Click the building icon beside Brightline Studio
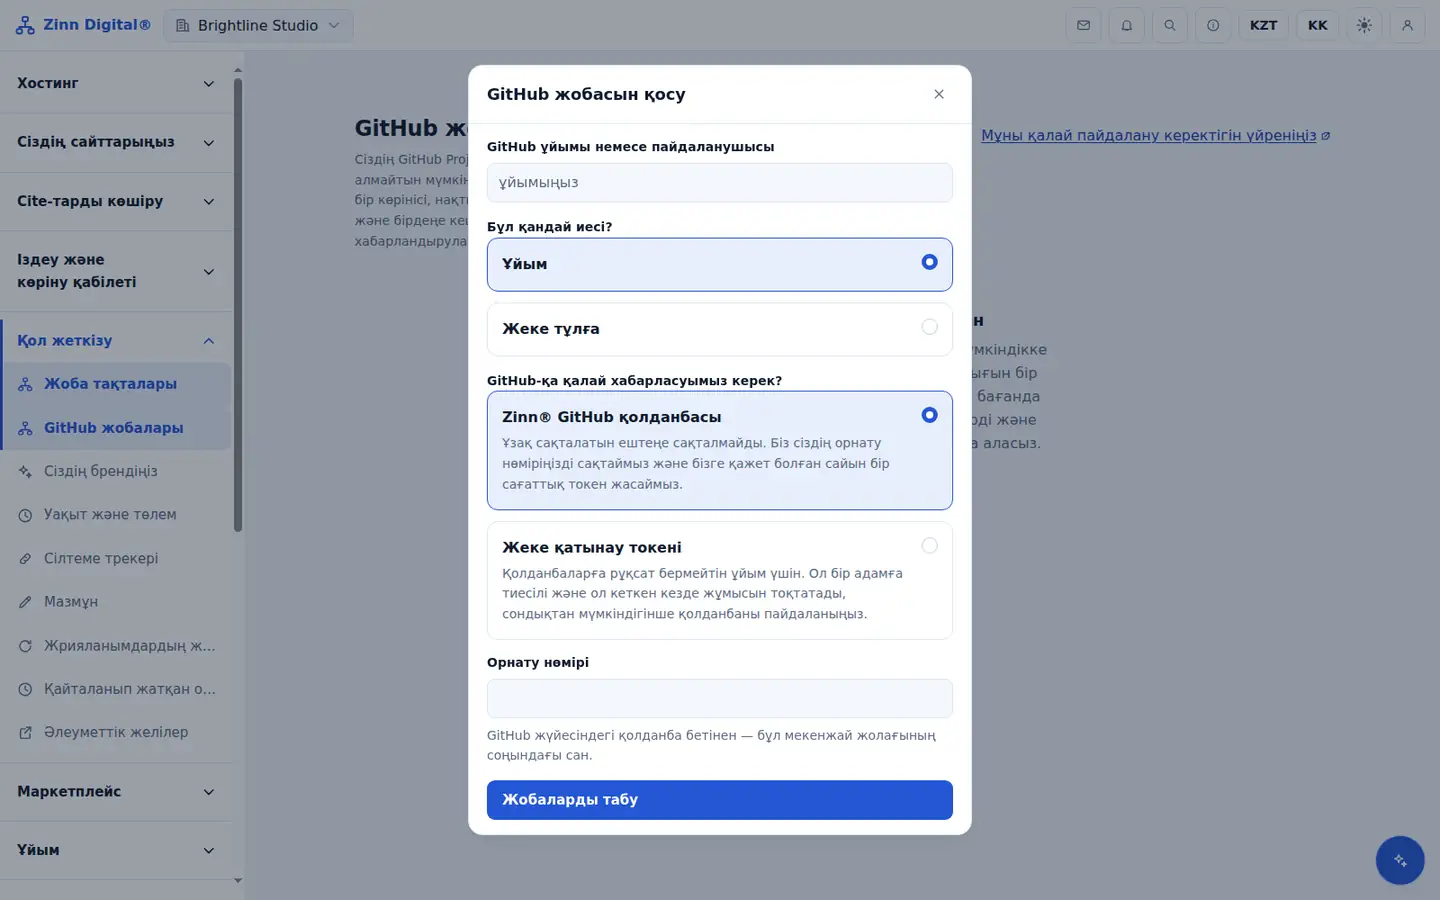The image size is (1440, 900). click(183, 25)
